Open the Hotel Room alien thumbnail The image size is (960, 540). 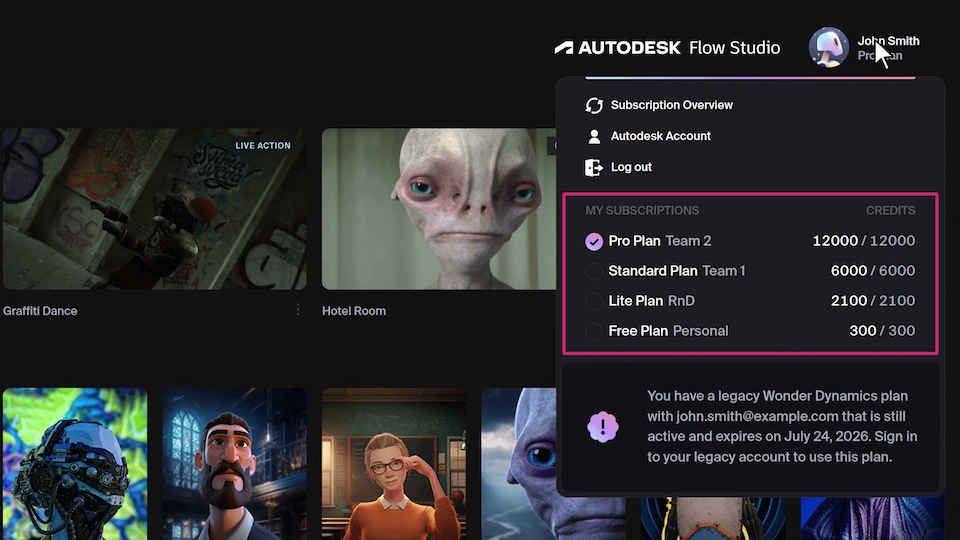tap(439, 209)
